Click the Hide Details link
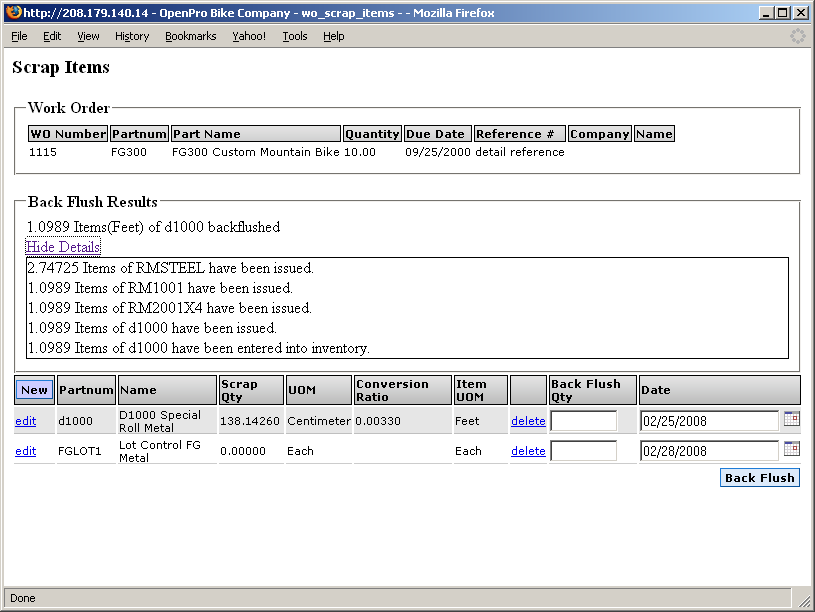 (63, 247)
